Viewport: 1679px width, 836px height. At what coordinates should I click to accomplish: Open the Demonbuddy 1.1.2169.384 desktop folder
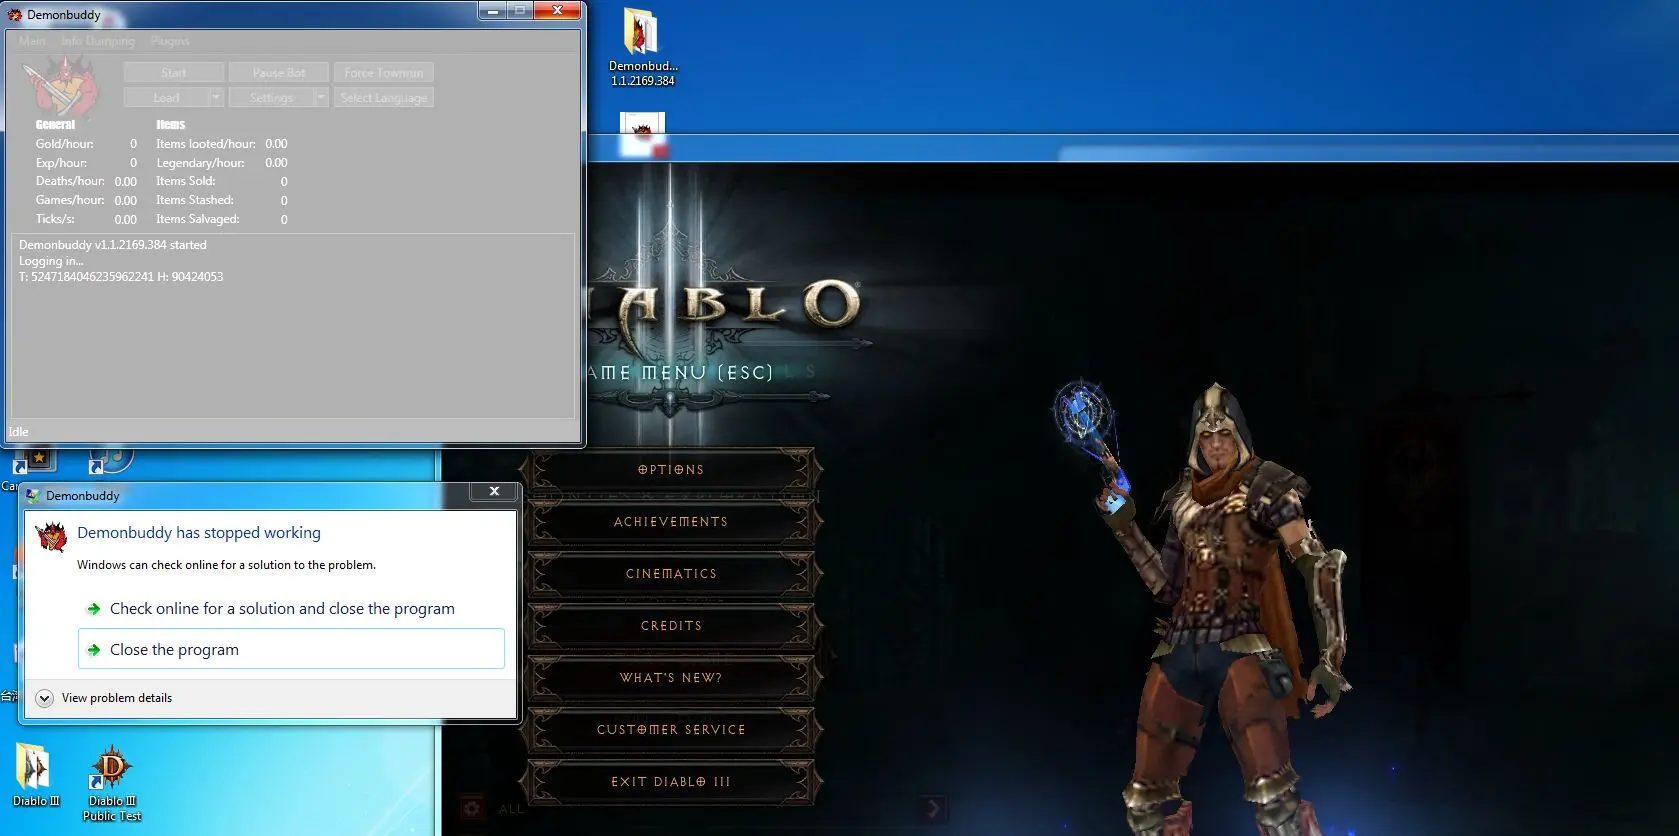(643, 47)
